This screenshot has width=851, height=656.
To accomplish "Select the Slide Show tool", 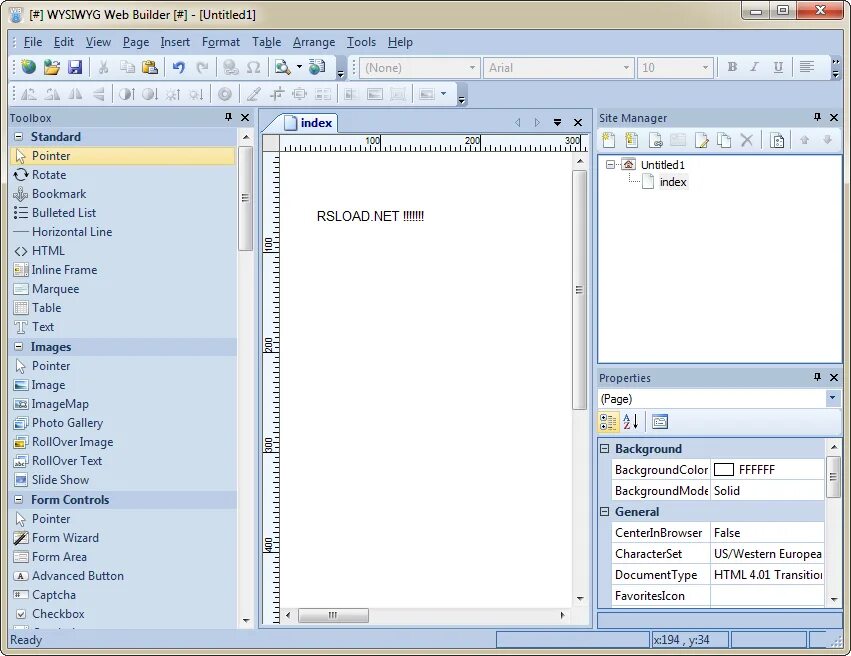I will 123,480.
